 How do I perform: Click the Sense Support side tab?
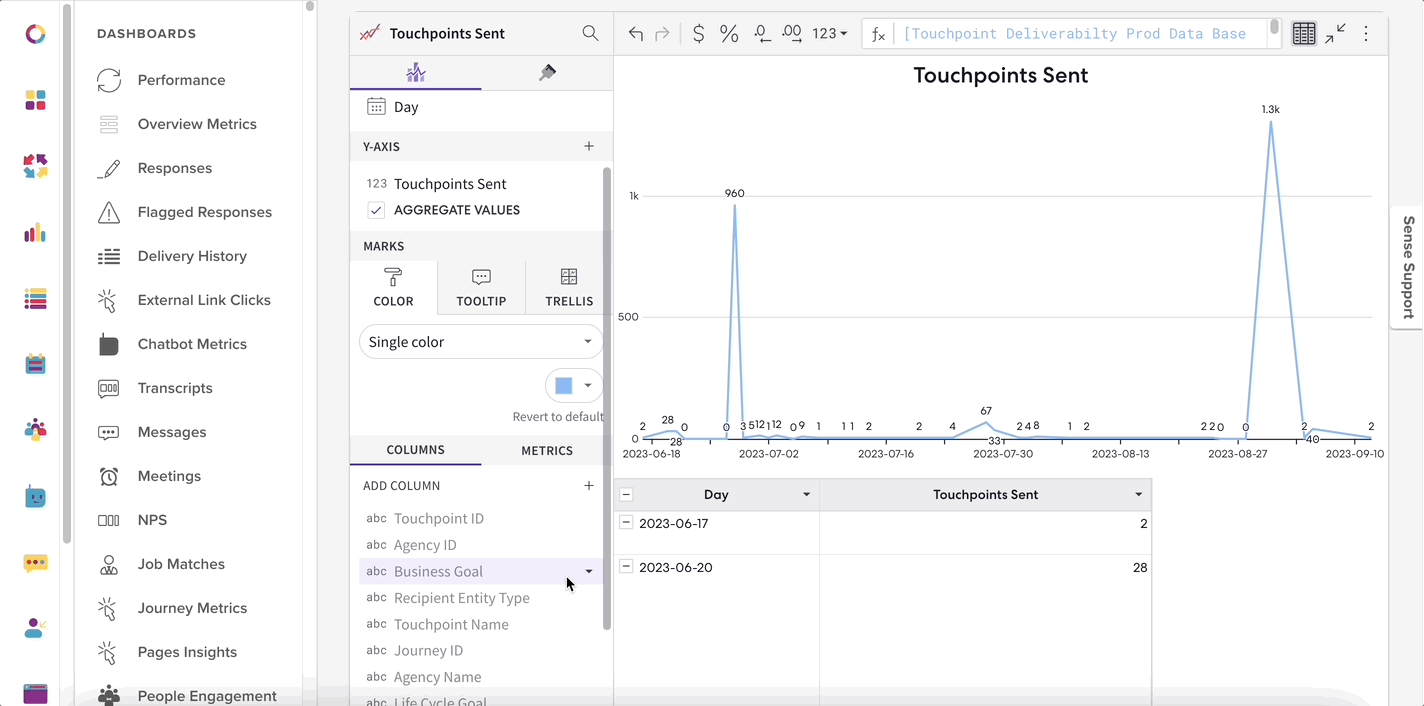pos(1408,267)
